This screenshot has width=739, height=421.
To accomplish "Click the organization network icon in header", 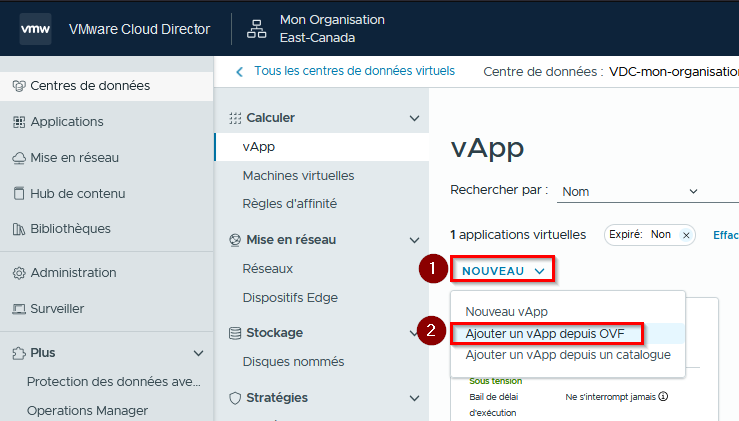I will (x=256, y=29).
